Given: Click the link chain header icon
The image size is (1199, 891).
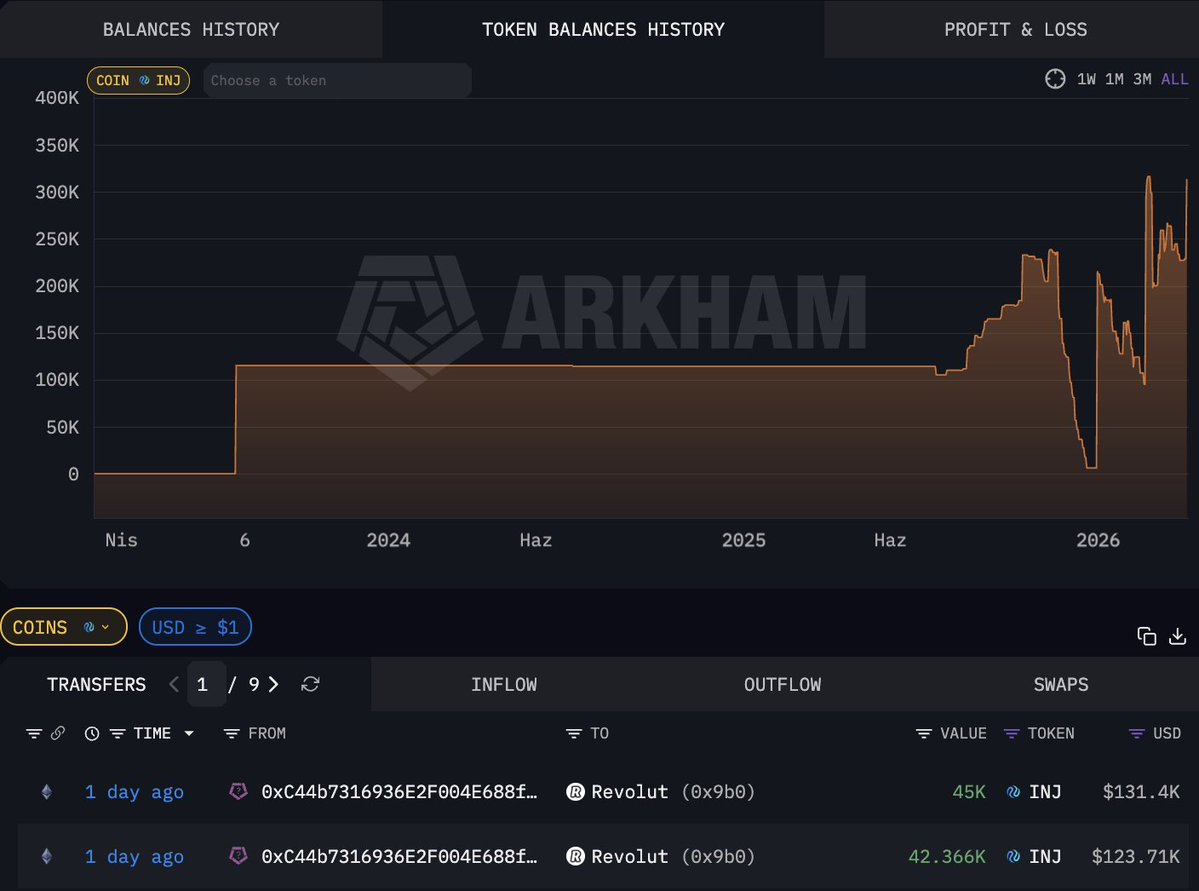Looking at the screenshot, I should coord(58,733).
